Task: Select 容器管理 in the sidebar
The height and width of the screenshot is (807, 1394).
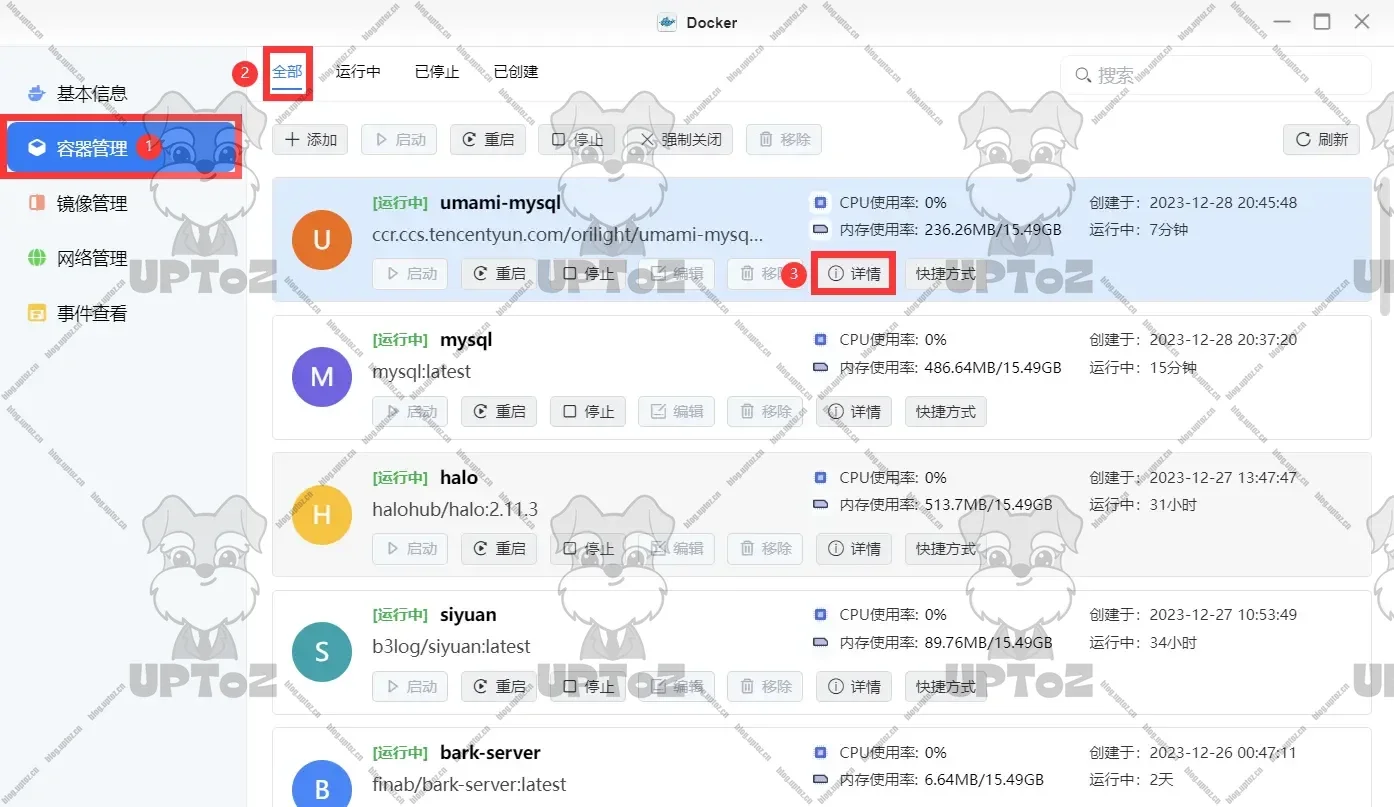Action: click(x=122, y=148)
